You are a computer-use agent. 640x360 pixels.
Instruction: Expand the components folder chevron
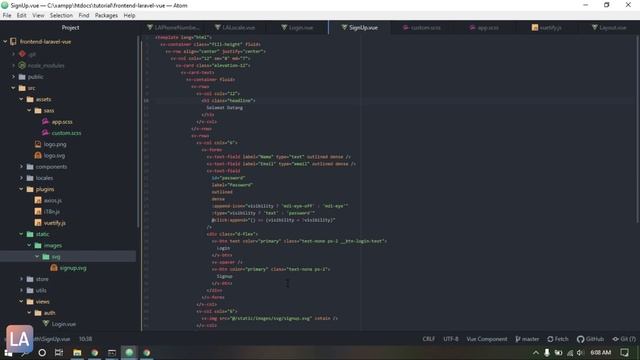click(x=21, y=167)
